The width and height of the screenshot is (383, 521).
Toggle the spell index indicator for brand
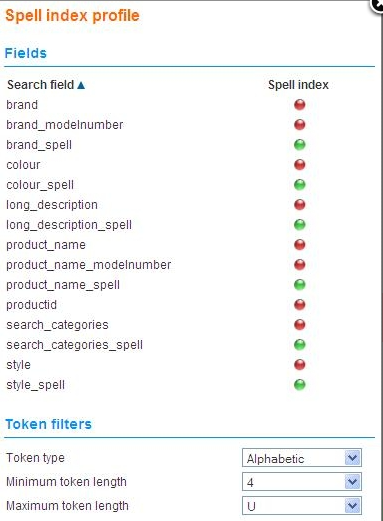pos(299,105)
